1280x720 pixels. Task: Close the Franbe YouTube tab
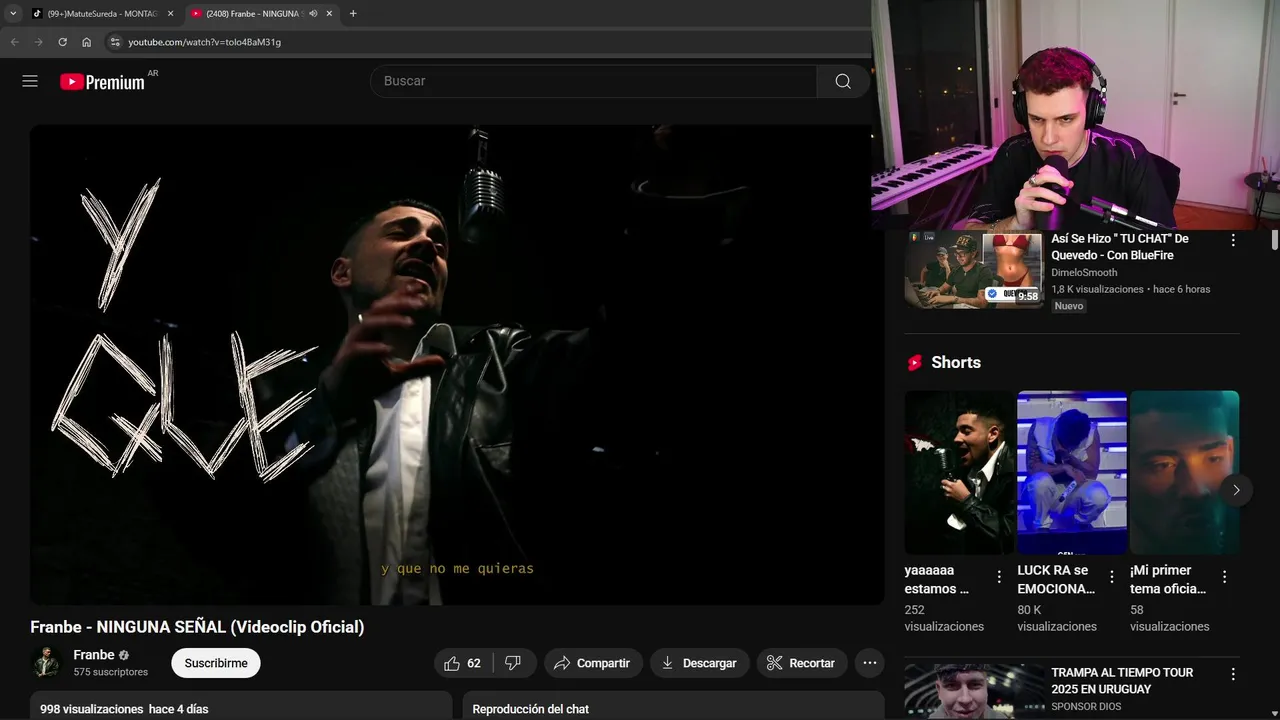click(x=329, y=13)
